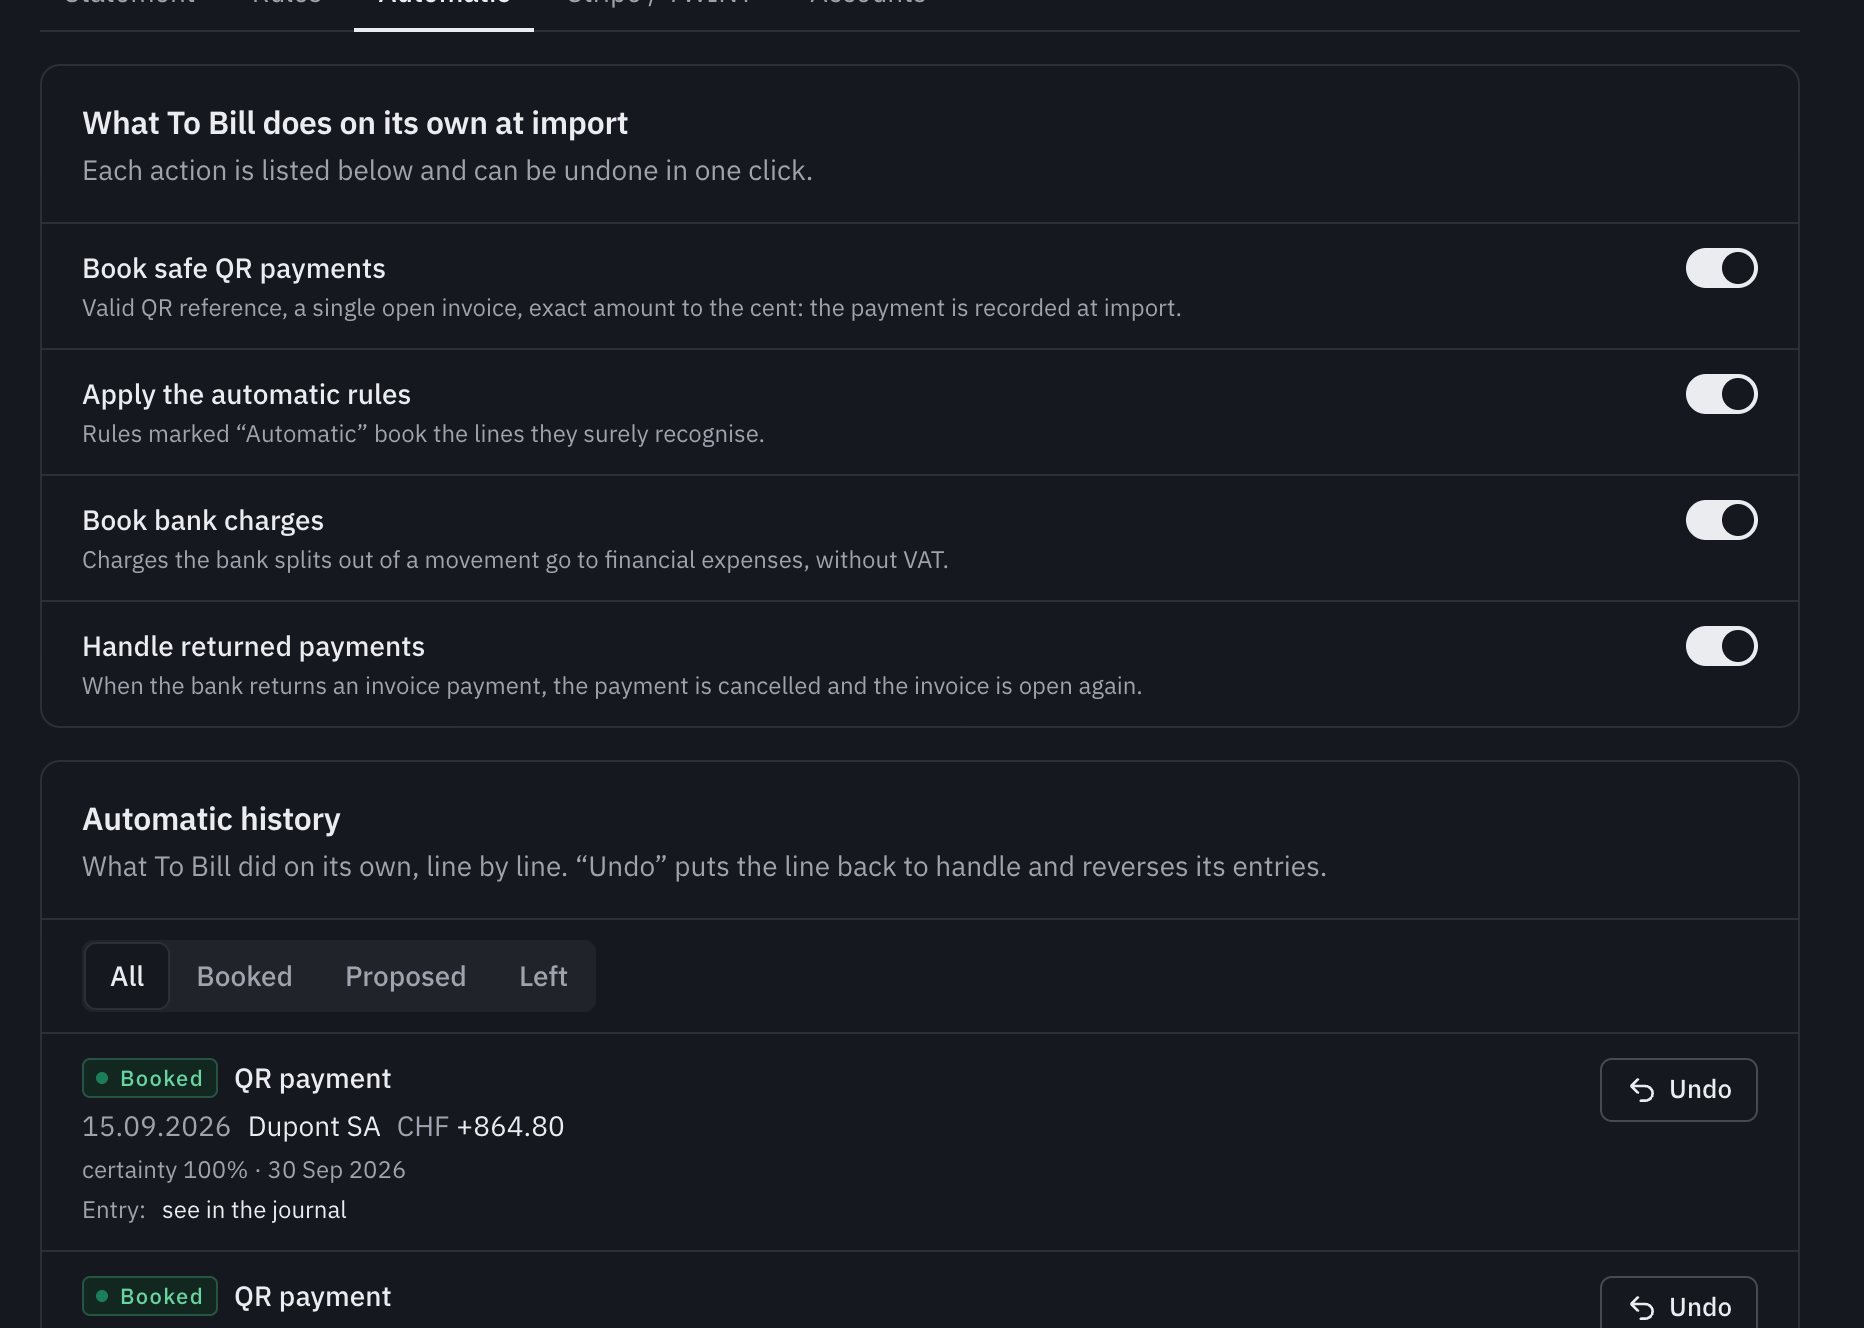Disable Book safe QR payments switch
This screenshot has height=1328, width=1864.
[x=1721, y=268]
